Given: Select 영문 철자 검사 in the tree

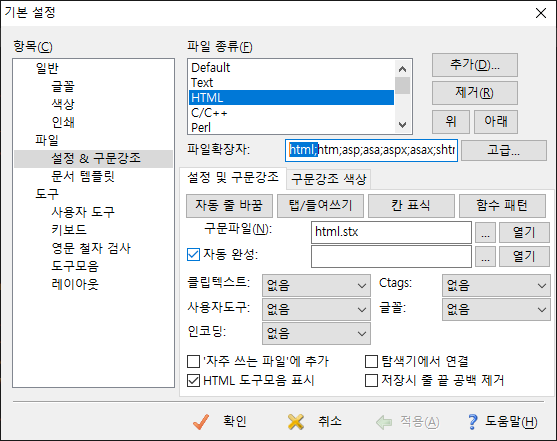Looking at the screenshot, I should [91, 248].
